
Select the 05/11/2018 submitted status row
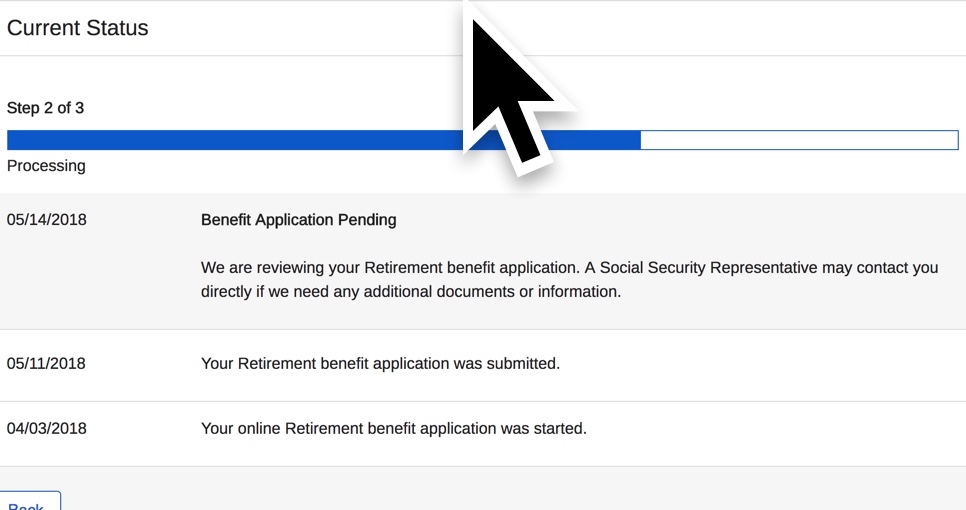coord(483,365)
